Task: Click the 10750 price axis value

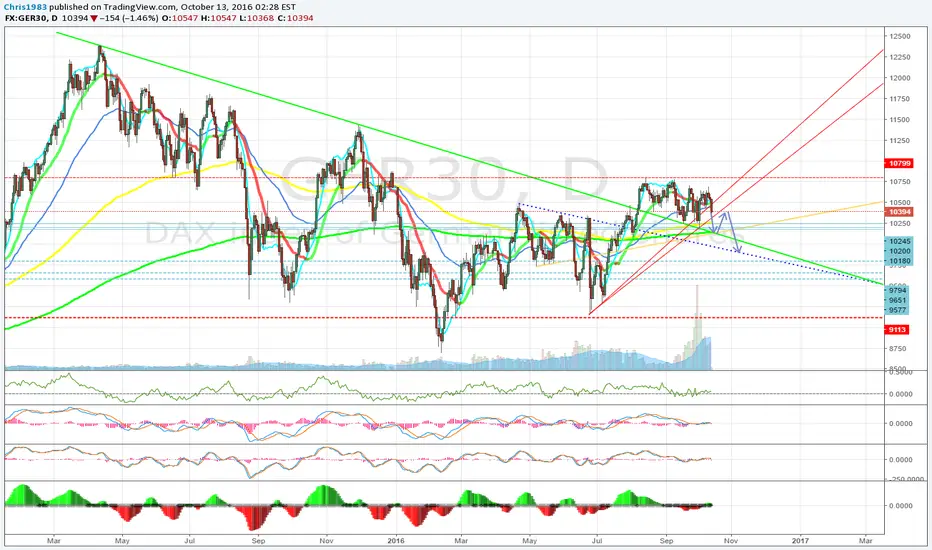Action: tap(900, 182)
